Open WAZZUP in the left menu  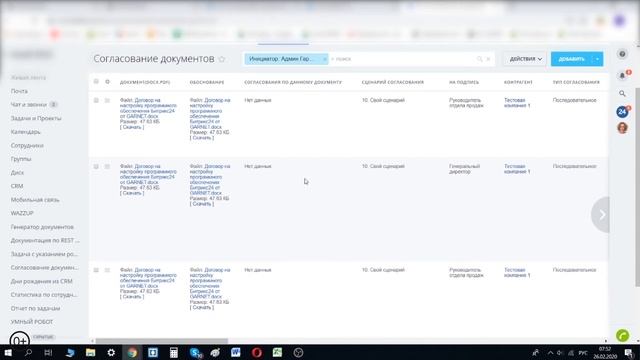click(22, 213)
